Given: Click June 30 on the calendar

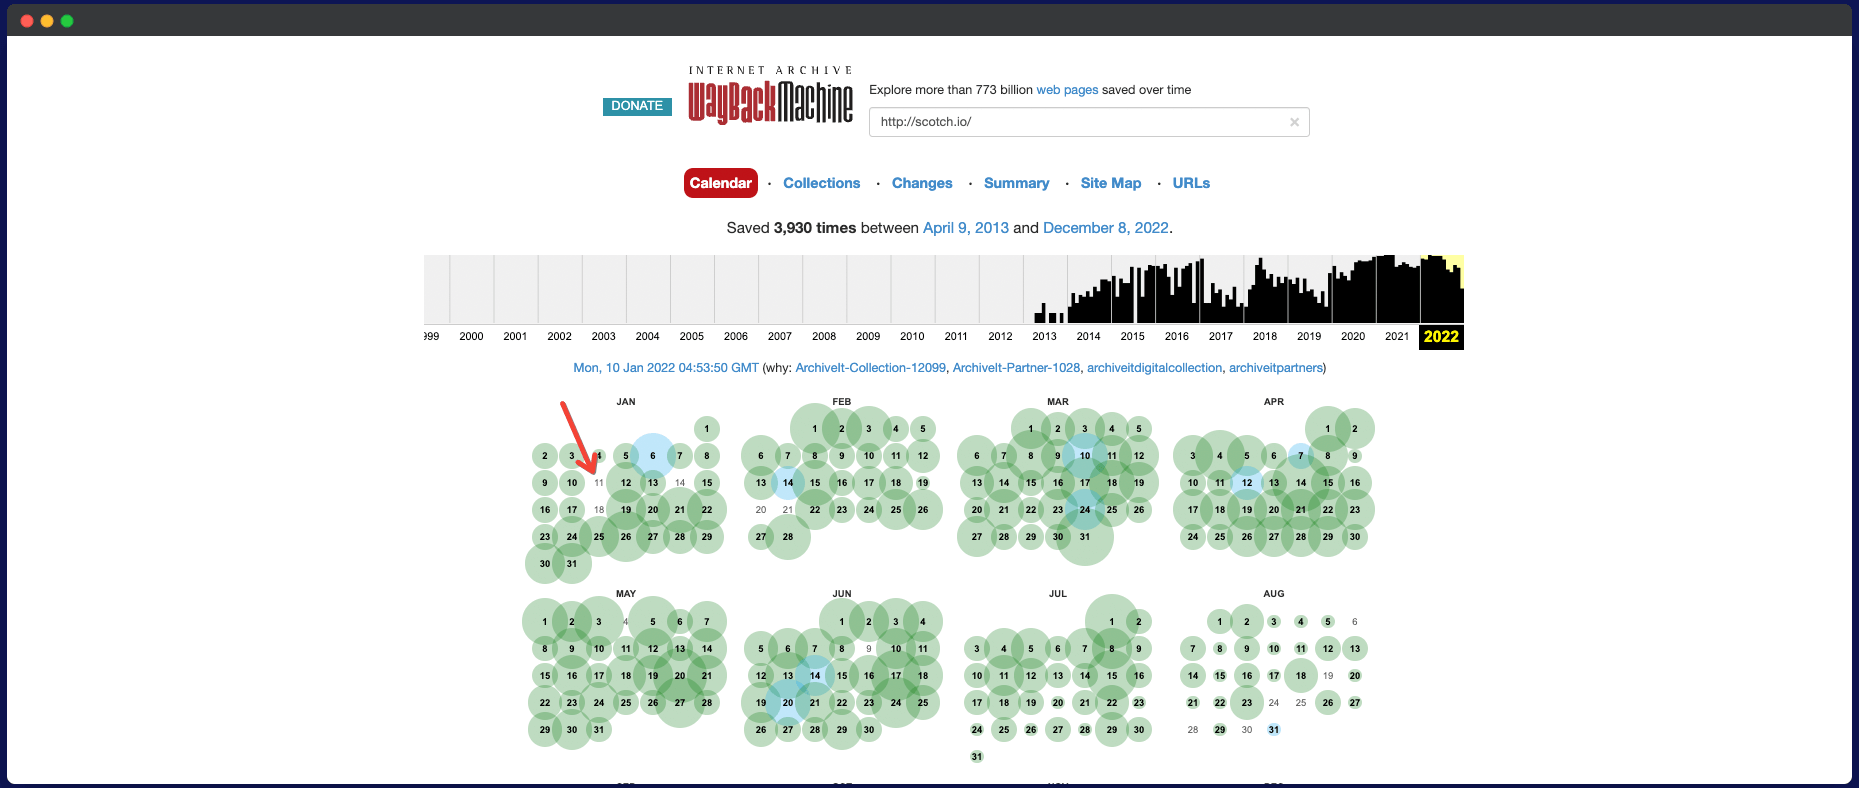Looking at the screenshot, I should tap(869, 730).
